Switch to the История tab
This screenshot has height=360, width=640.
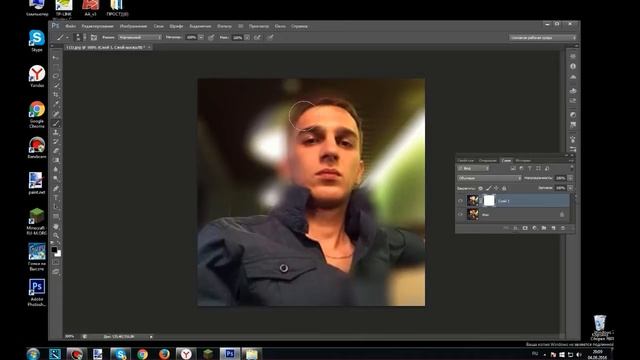pyautogui.click(x=523, y=160)
